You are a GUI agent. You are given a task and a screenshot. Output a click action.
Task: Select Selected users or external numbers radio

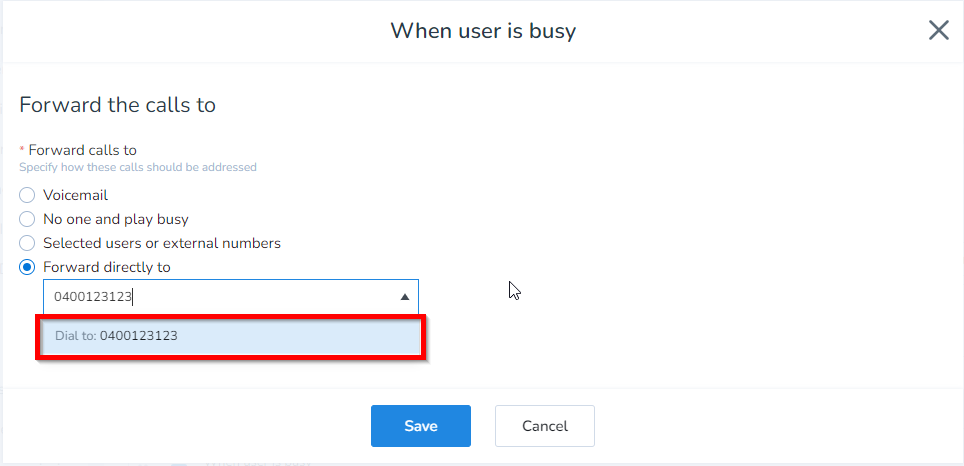(27, 243)
